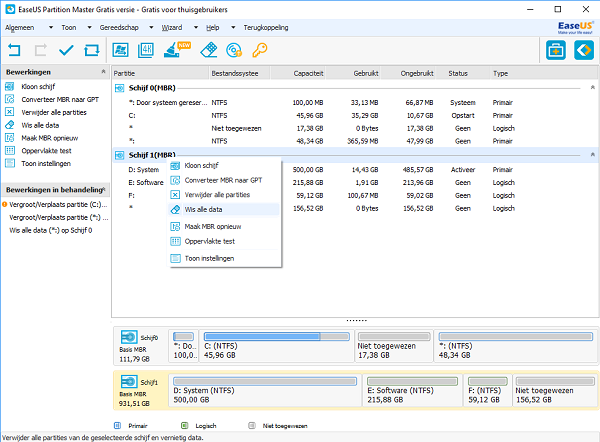This screenshot has height=442, width=600.
Task: Open the Algemeen menu
Action: 20,28
